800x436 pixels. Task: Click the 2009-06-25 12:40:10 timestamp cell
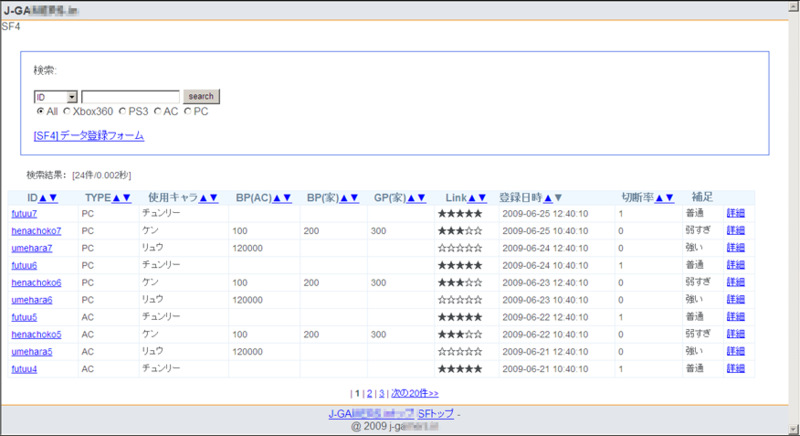[545, 214]
